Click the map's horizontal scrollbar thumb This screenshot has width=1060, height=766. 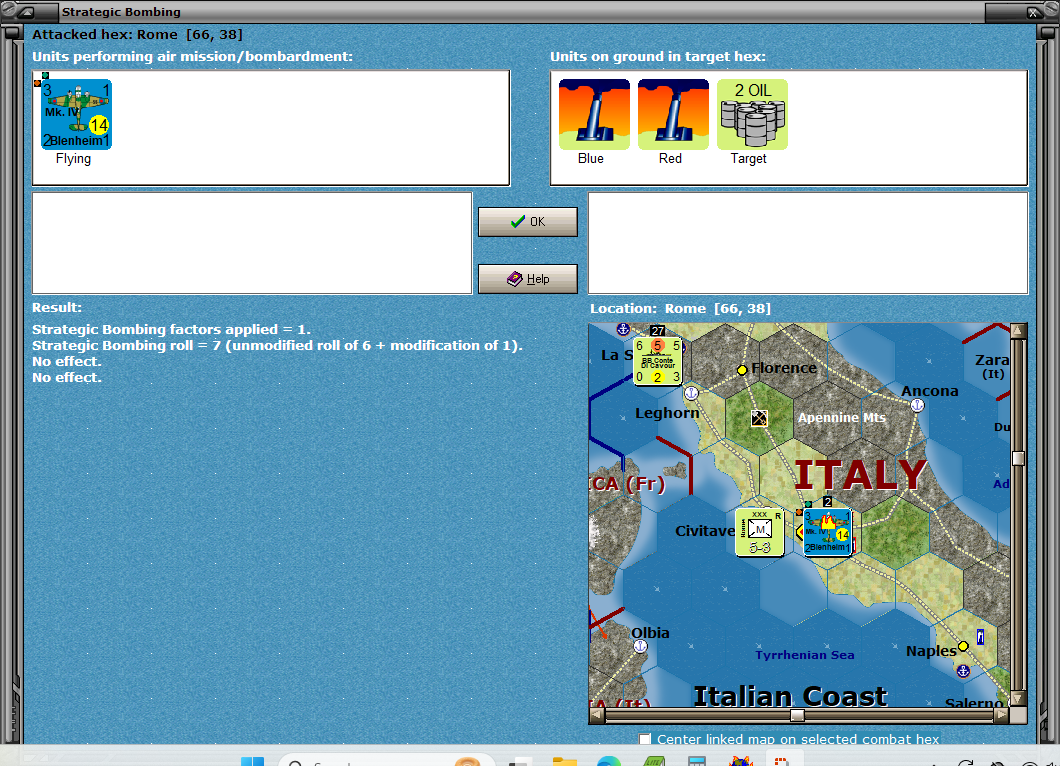798,715
